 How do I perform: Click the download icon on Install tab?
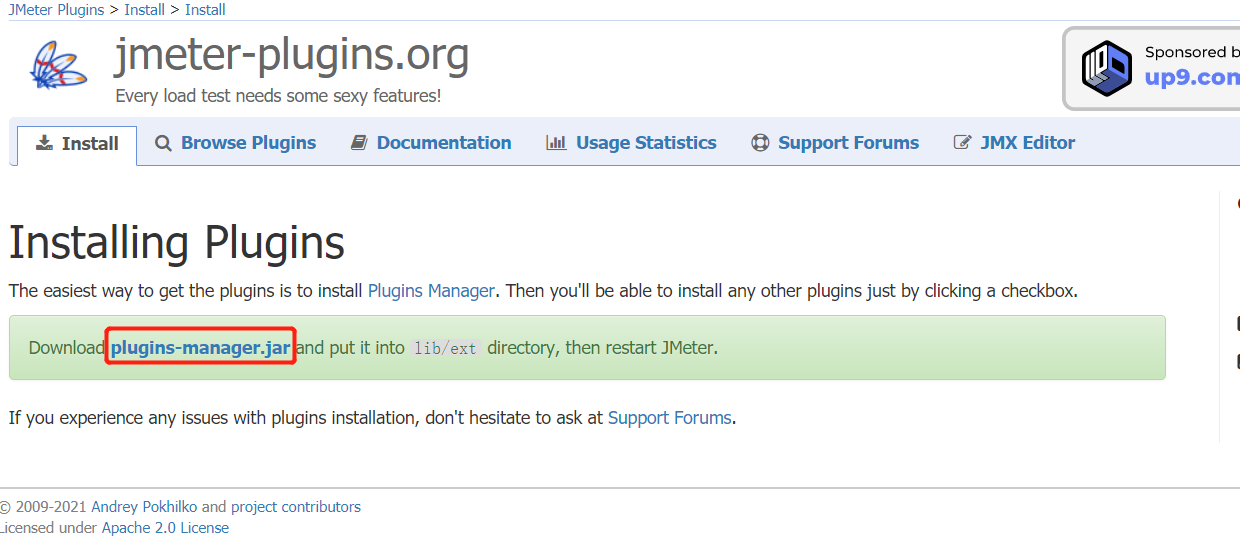44,143
